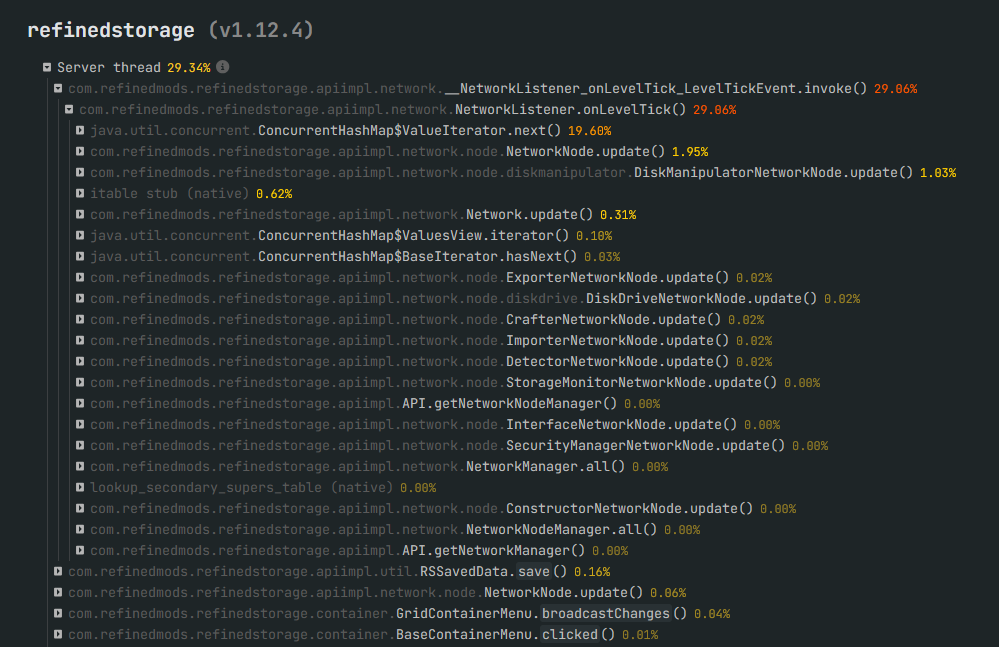The width and height of the screenshot is (999, 647).
Task: Click the 19.60% percentage value
Action: click(589, 131)
